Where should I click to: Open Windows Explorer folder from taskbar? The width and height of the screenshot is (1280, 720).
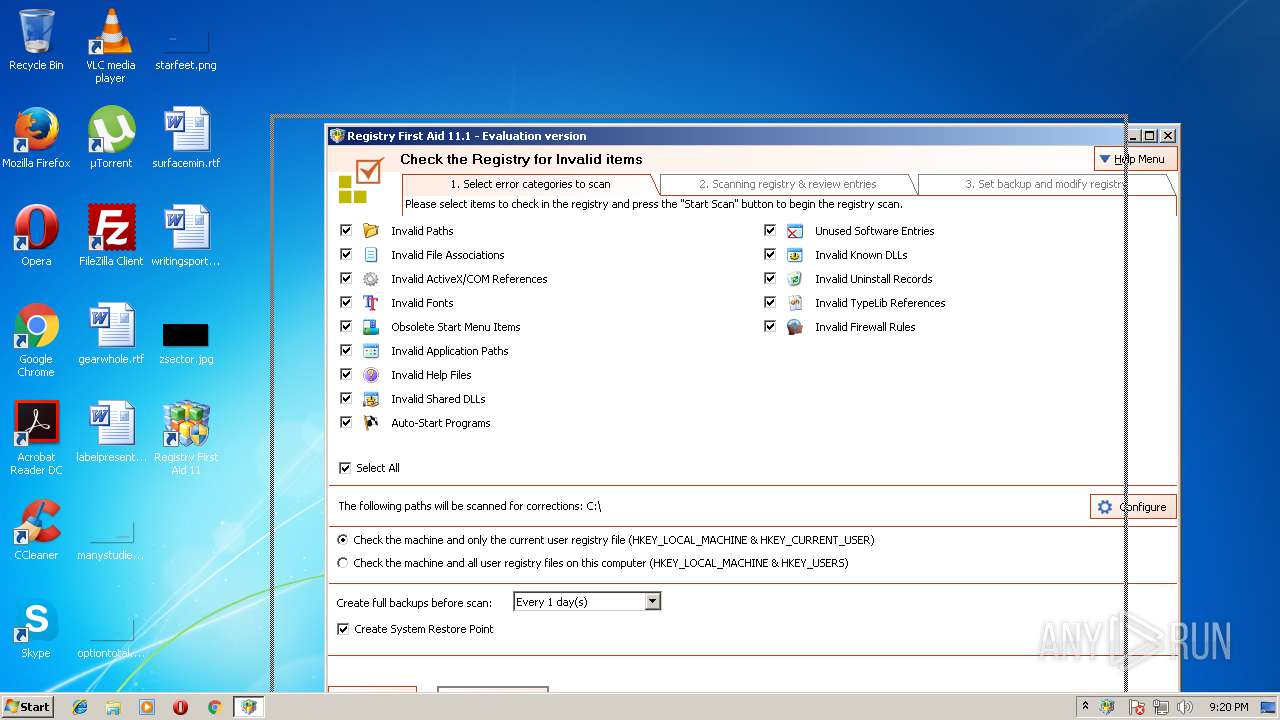pos(113,707)
